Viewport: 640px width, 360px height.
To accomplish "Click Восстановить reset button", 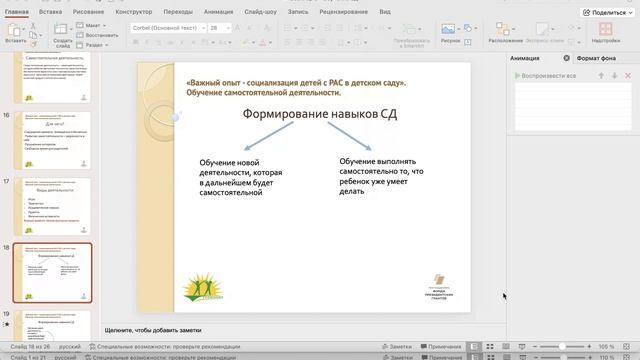I will pos(98,35).
